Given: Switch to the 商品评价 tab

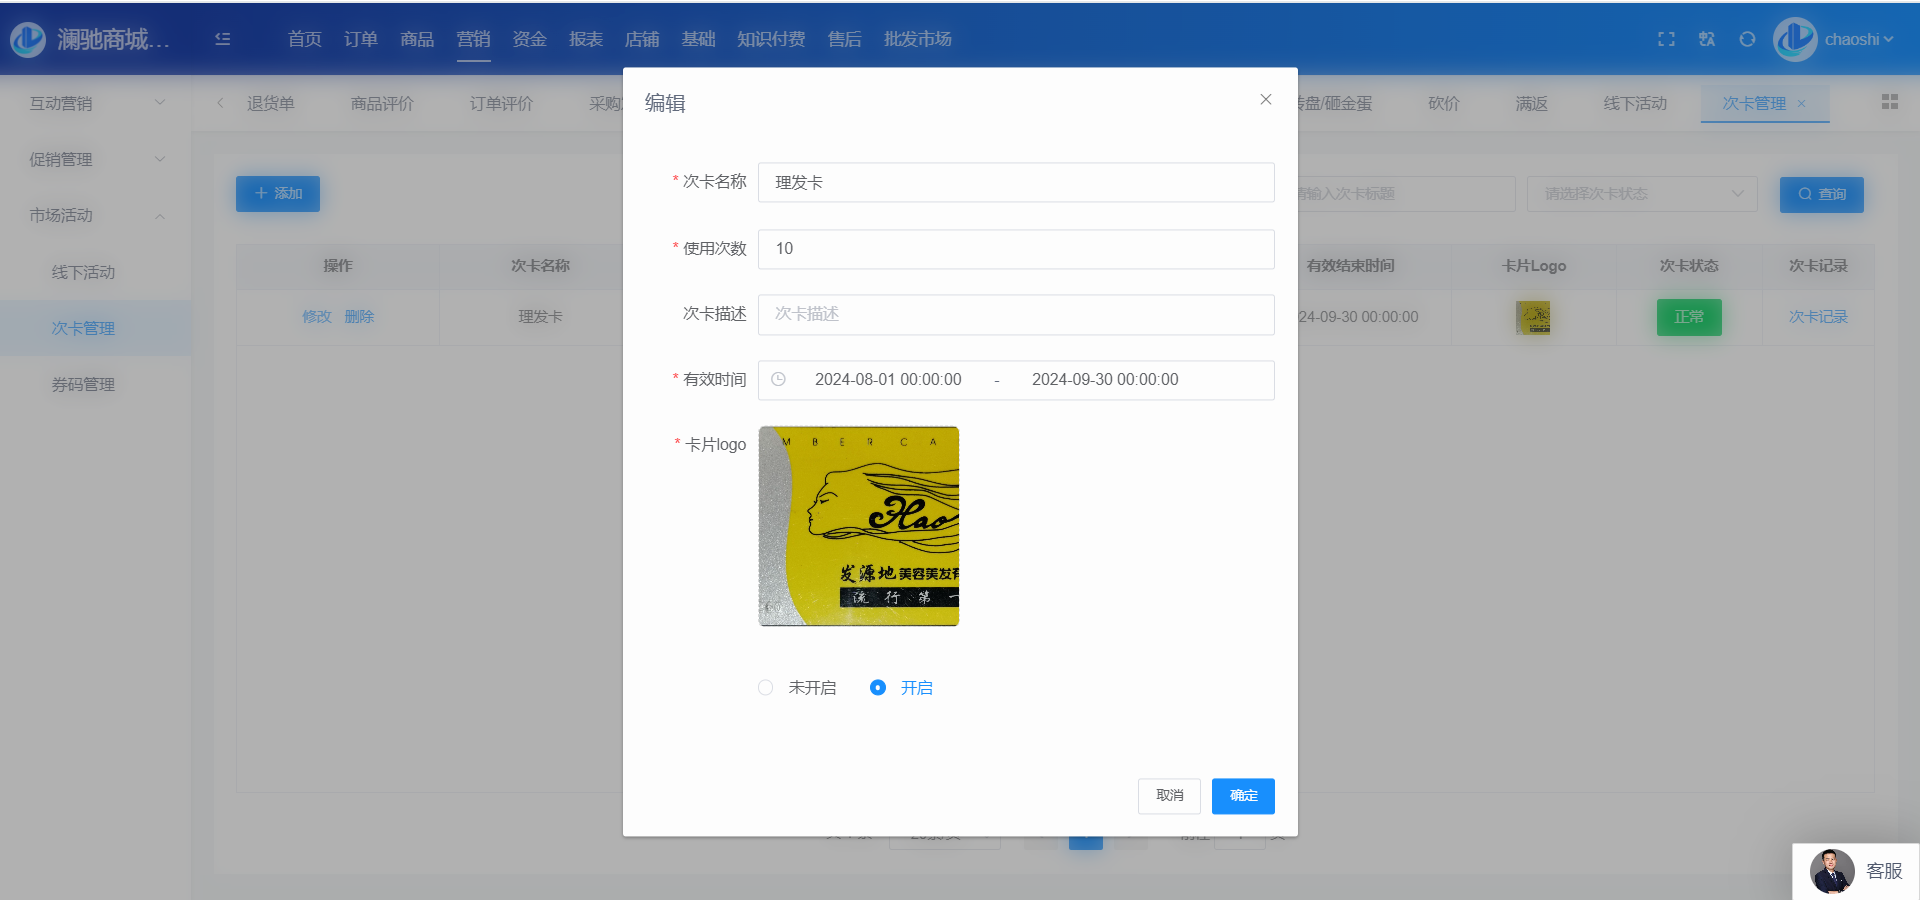Looking at the screenshot, I should [382, 104].
